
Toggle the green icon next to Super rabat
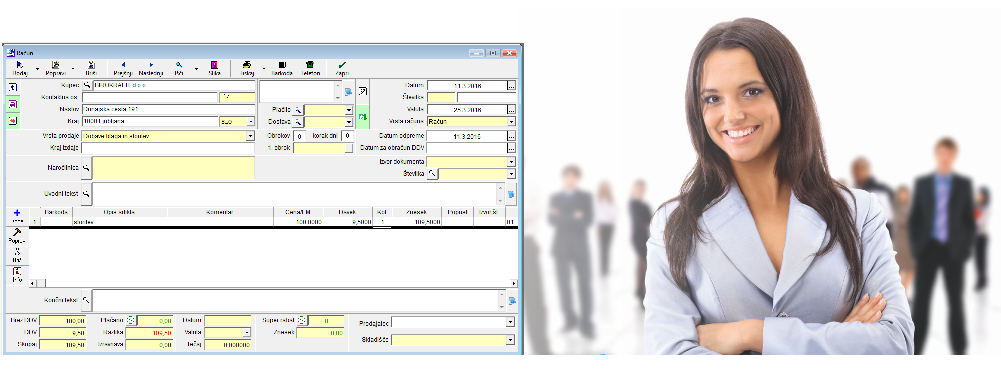pyautogui.click(x=301, y=320)
